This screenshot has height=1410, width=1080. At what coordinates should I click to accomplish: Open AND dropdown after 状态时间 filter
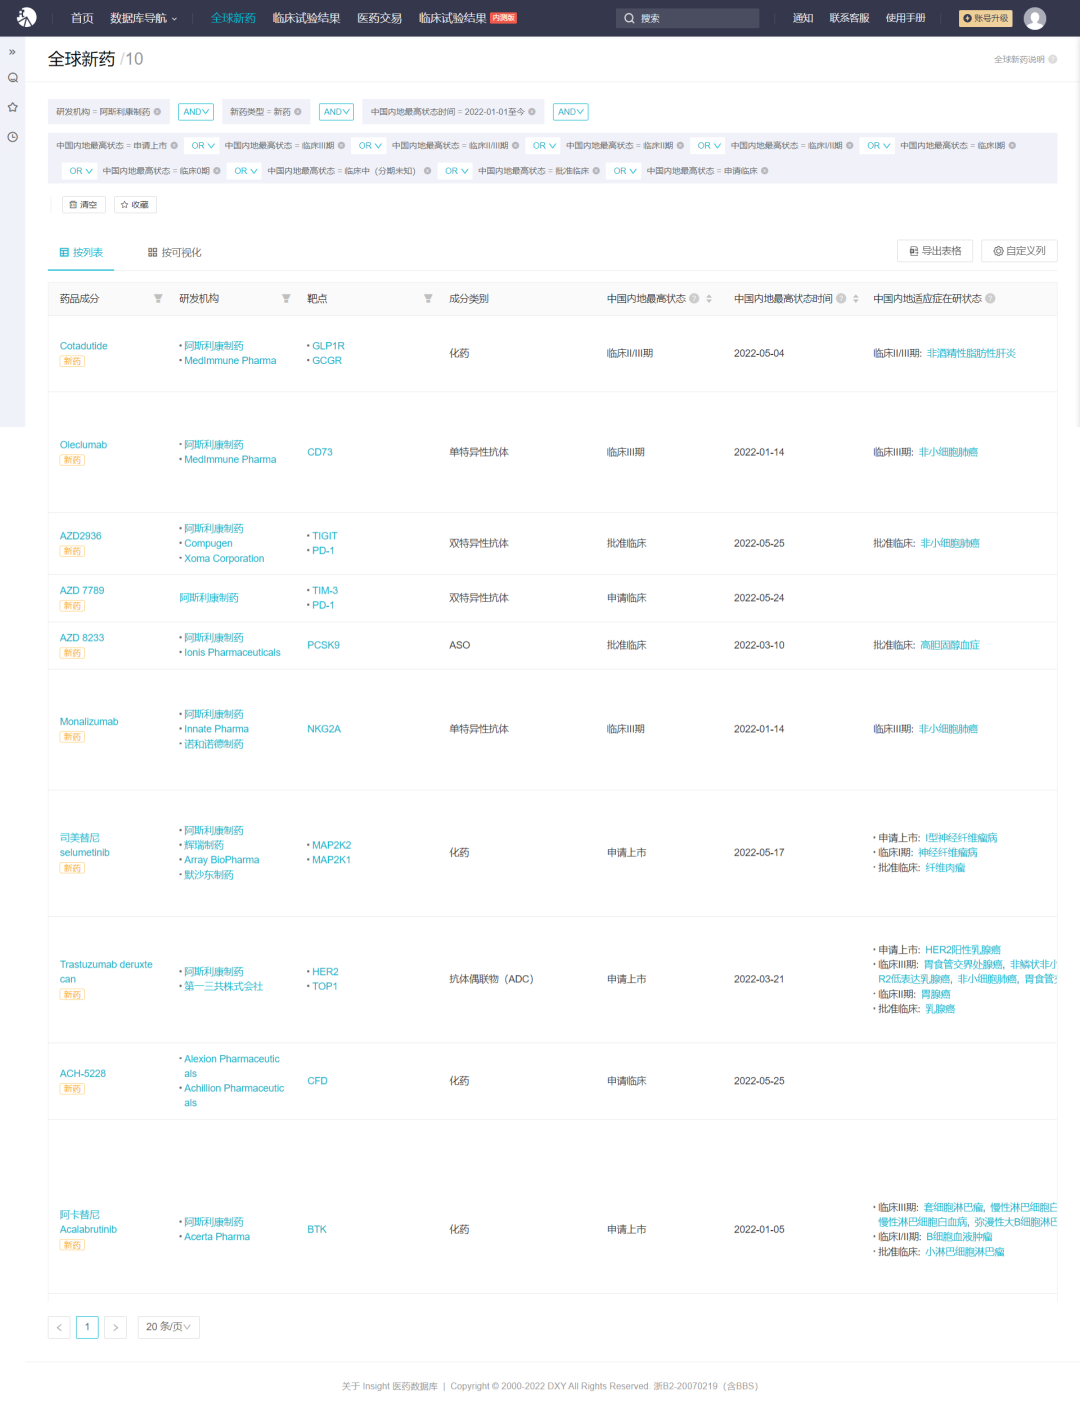[570, 112]
